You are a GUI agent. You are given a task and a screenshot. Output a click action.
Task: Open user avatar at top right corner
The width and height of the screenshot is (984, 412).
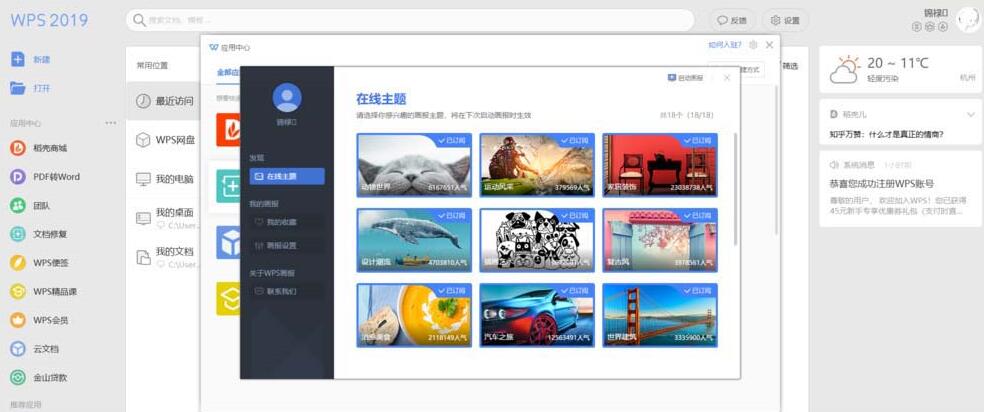(x=967, y=20)
